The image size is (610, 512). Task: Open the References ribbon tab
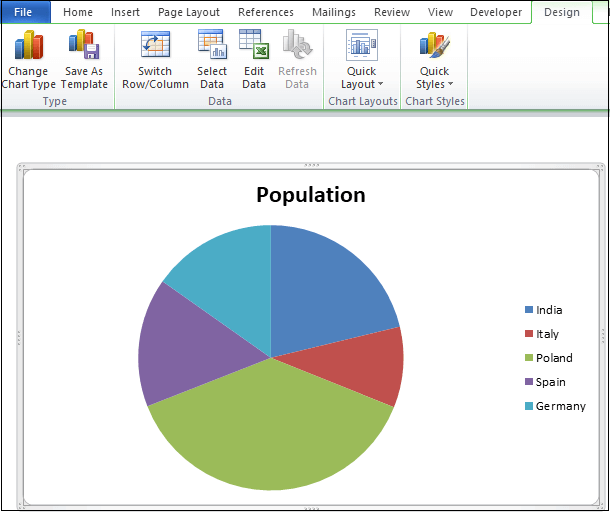pyautogui.click(x=266, y=13)
